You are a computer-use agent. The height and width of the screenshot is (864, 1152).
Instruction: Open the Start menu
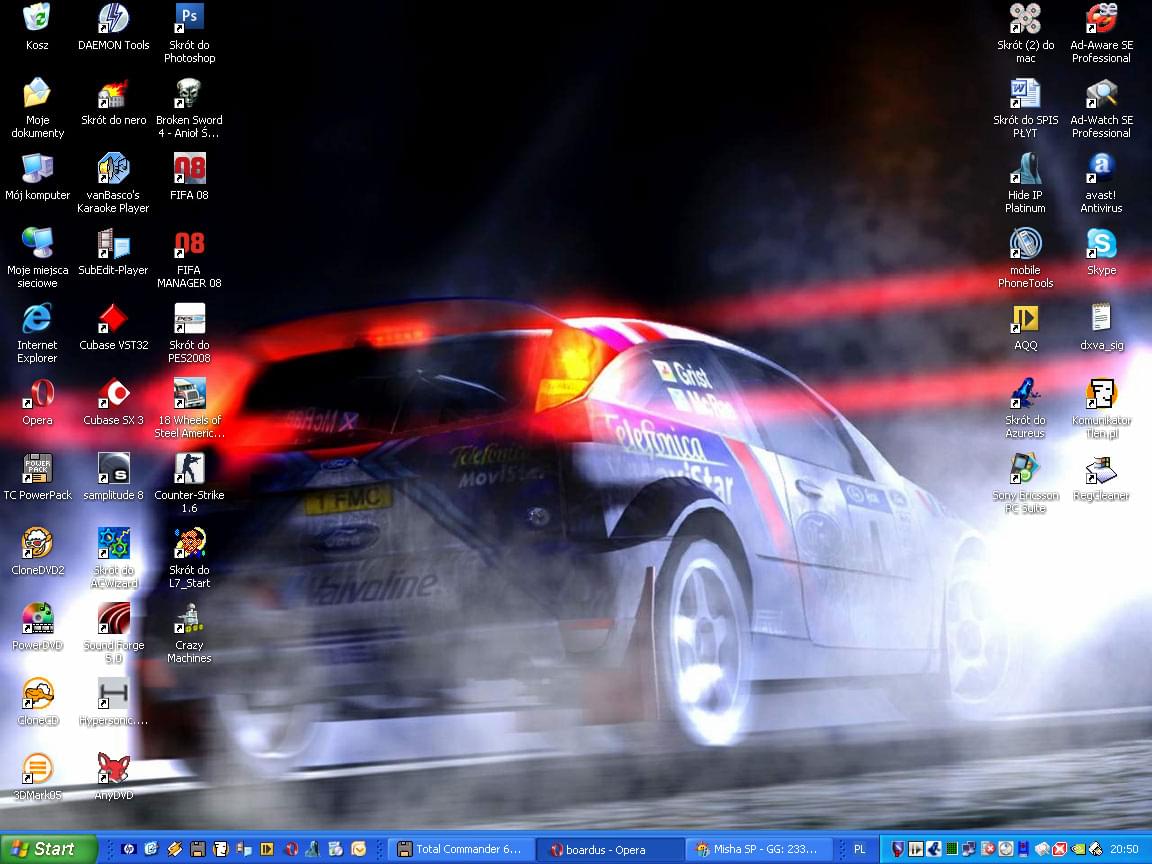pos(48,849)
